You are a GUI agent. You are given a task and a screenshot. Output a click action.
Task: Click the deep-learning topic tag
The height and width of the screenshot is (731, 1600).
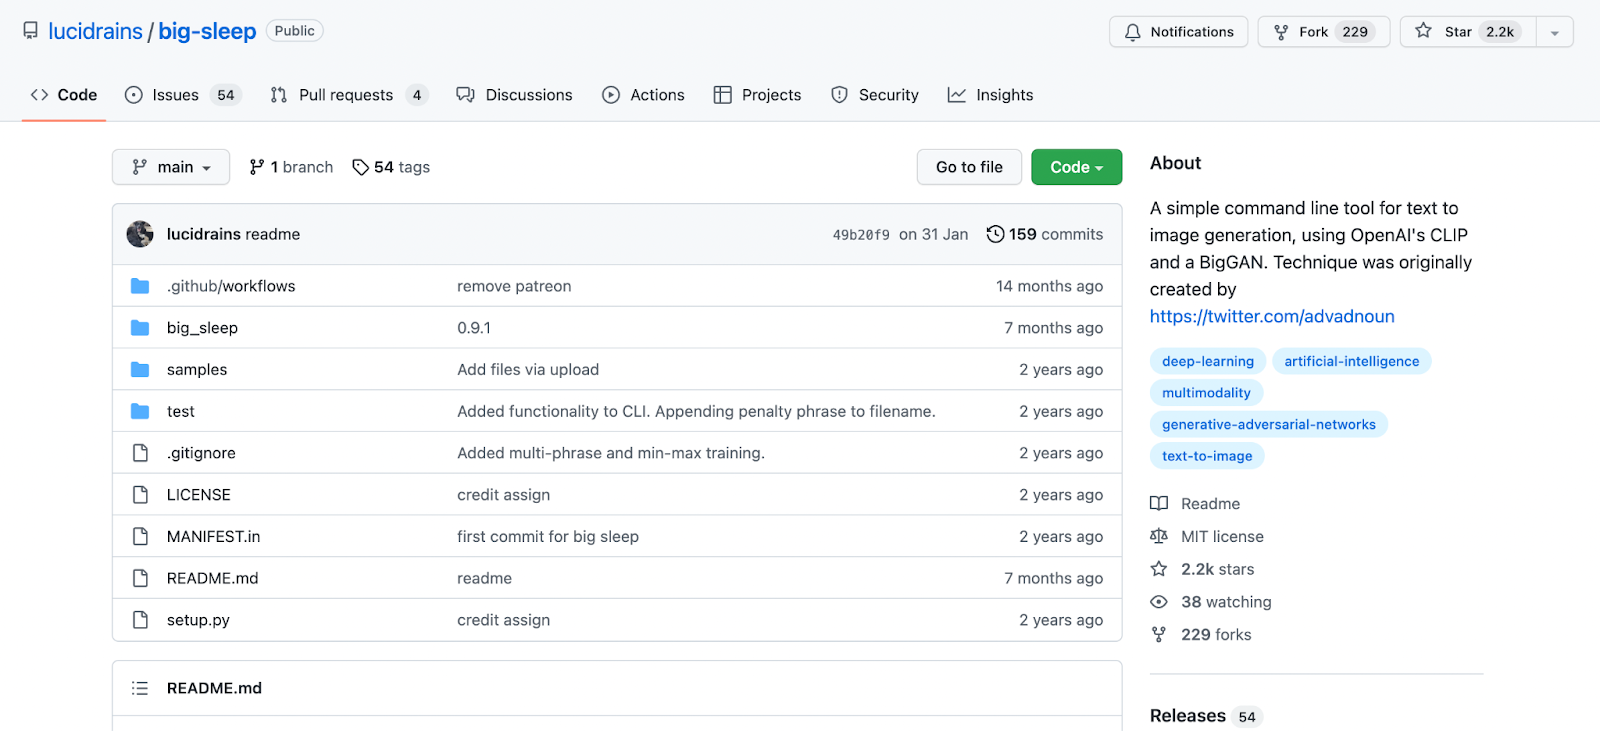pyautogui.click(x=1208, y=361)
